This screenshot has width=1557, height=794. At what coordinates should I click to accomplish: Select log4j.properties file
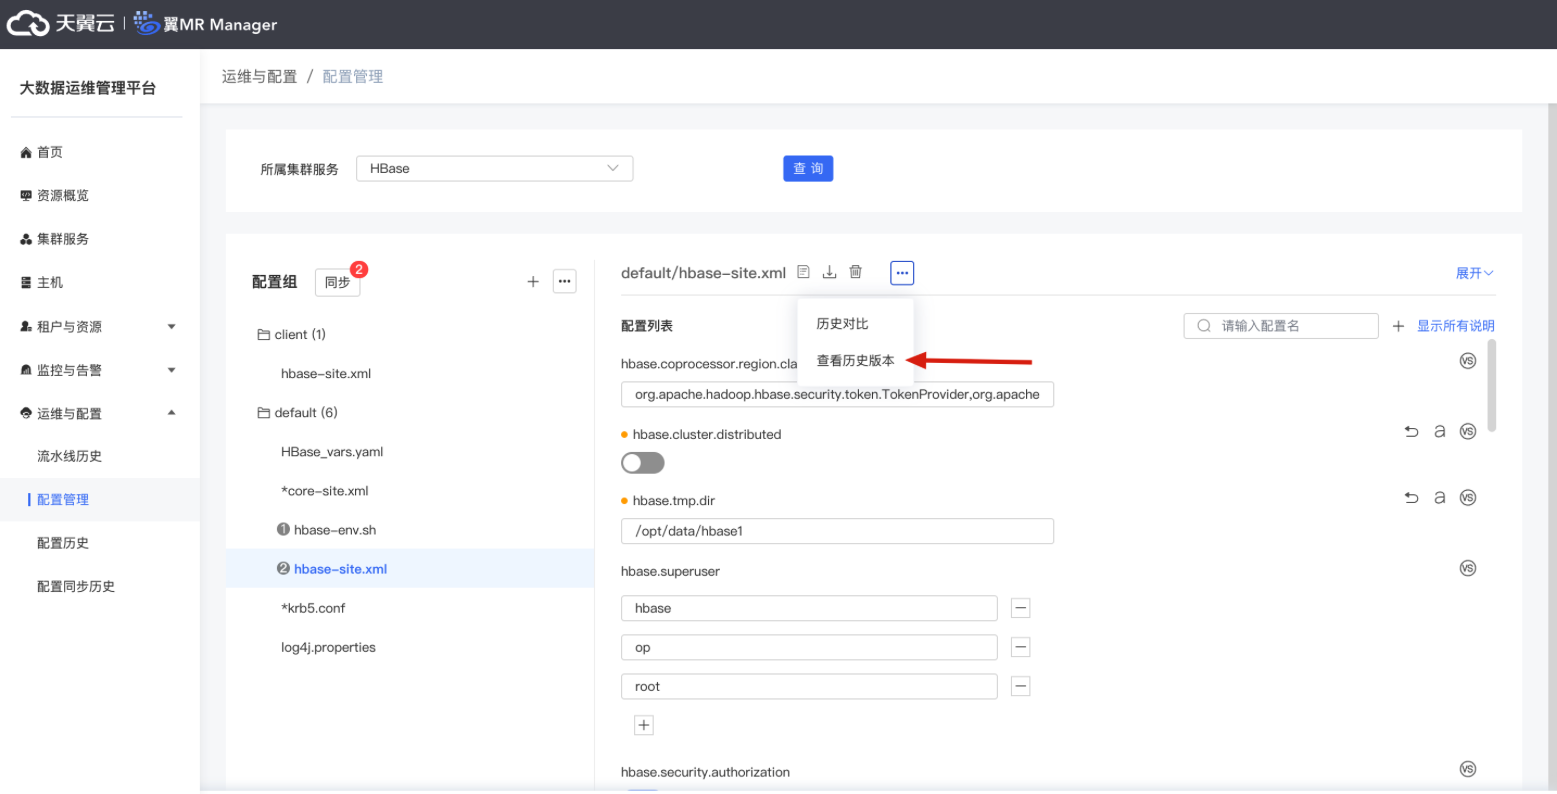pyautogui.click(x=328, y=647)
